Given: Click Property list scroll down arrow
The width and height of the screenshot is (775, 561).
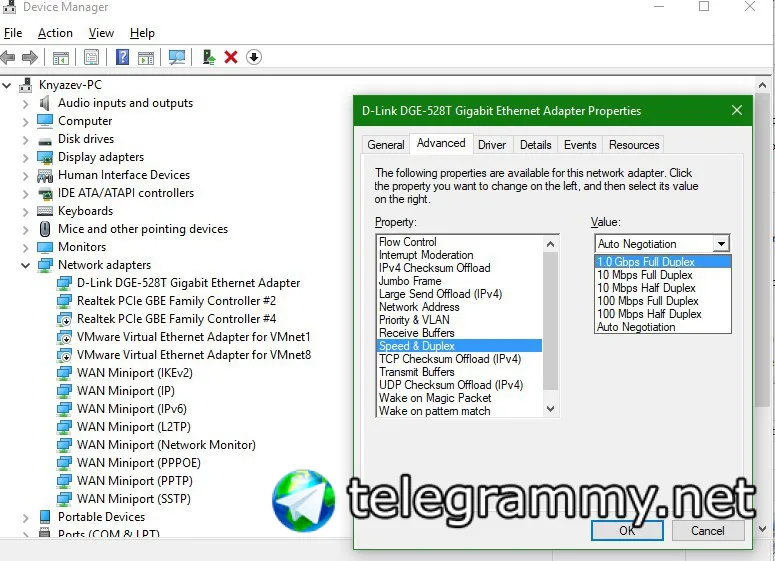Looking at the screenshot, I should click(550, 409).
